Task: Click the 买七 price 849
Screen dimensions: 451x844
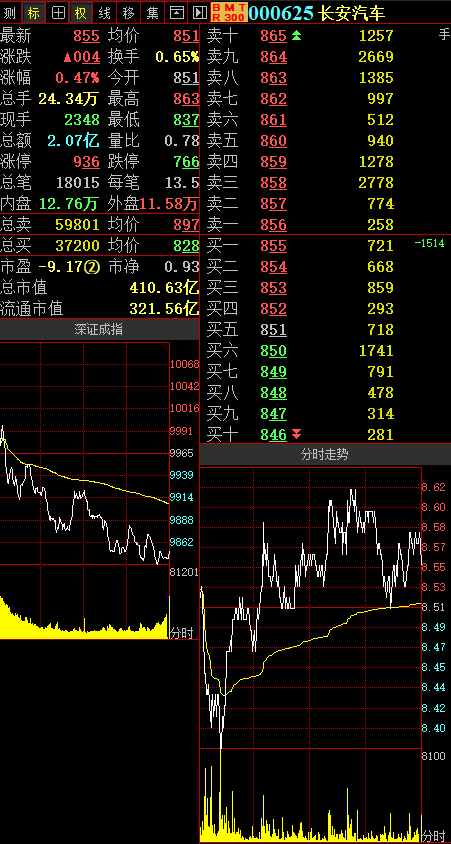Action: coord(273,372)
